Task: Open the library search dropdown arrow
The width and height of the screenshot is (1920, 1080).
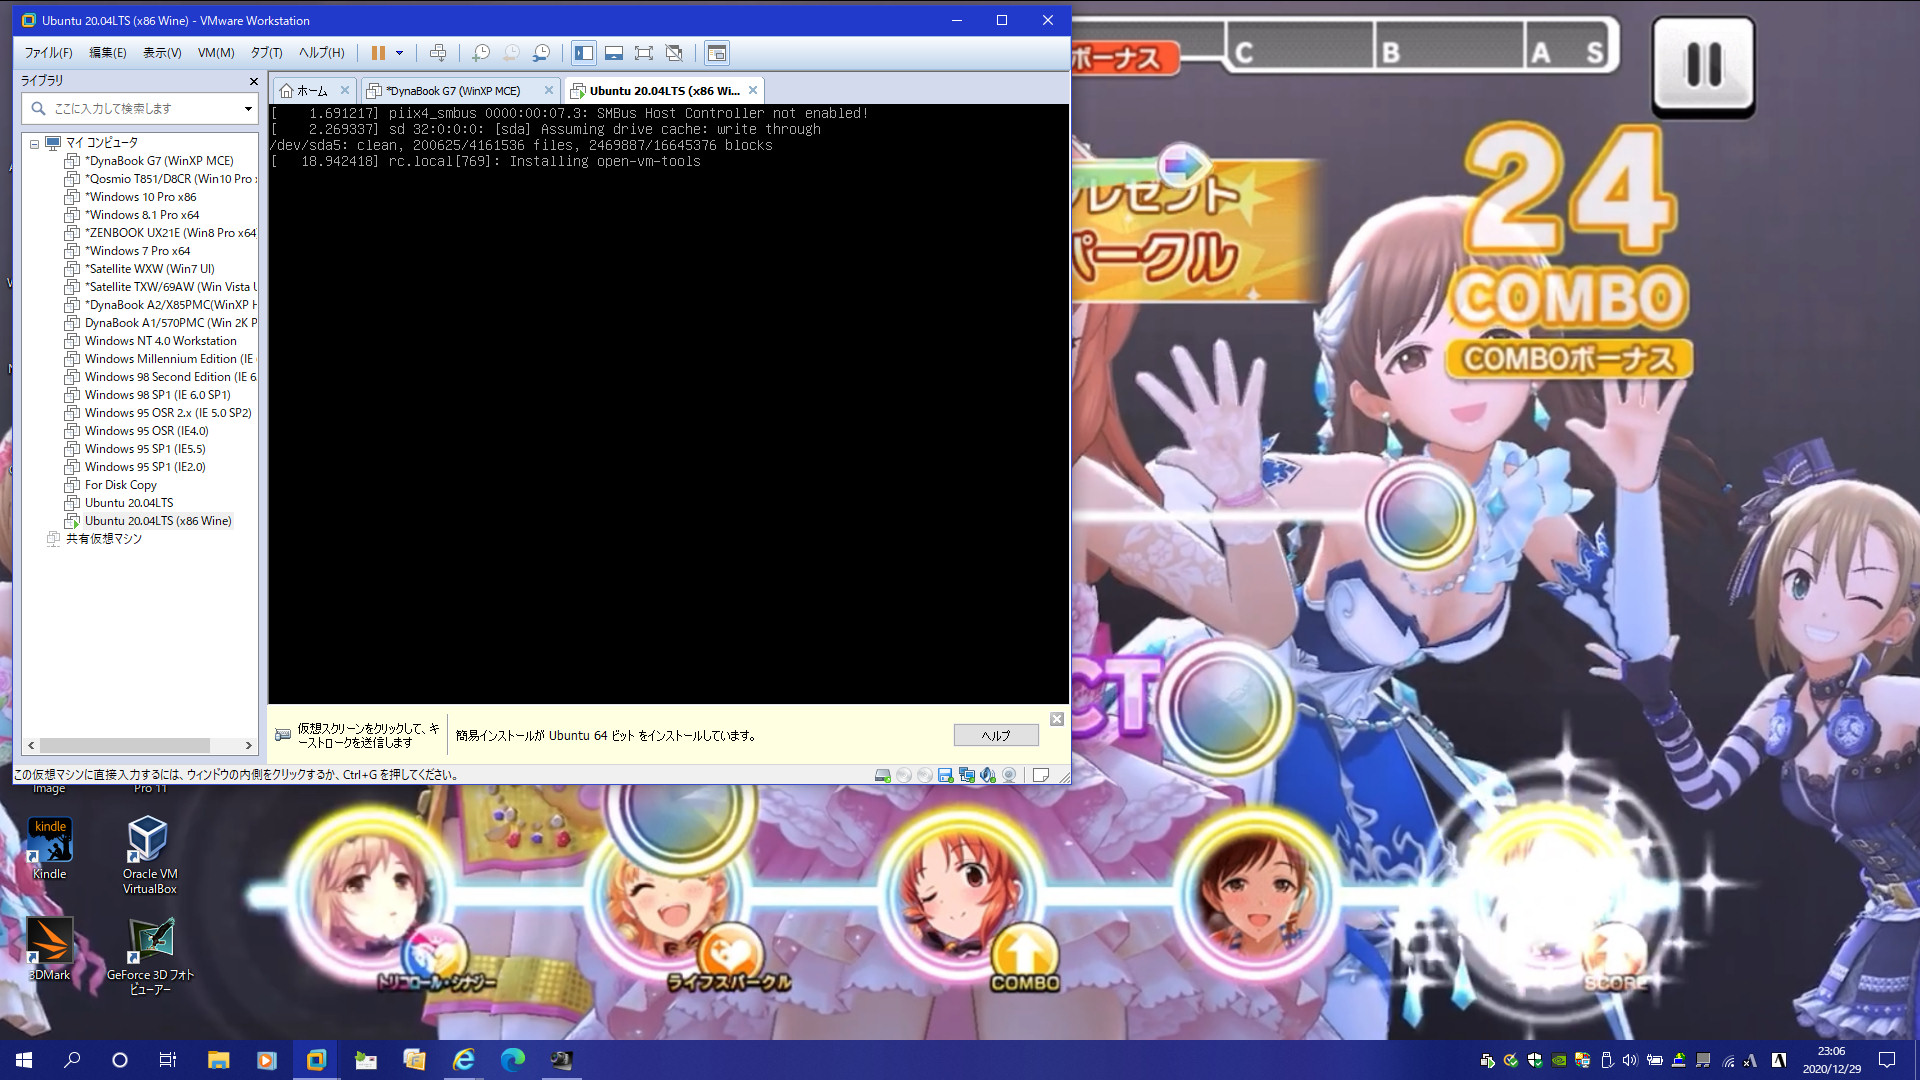Action: (x=248, y=108)
